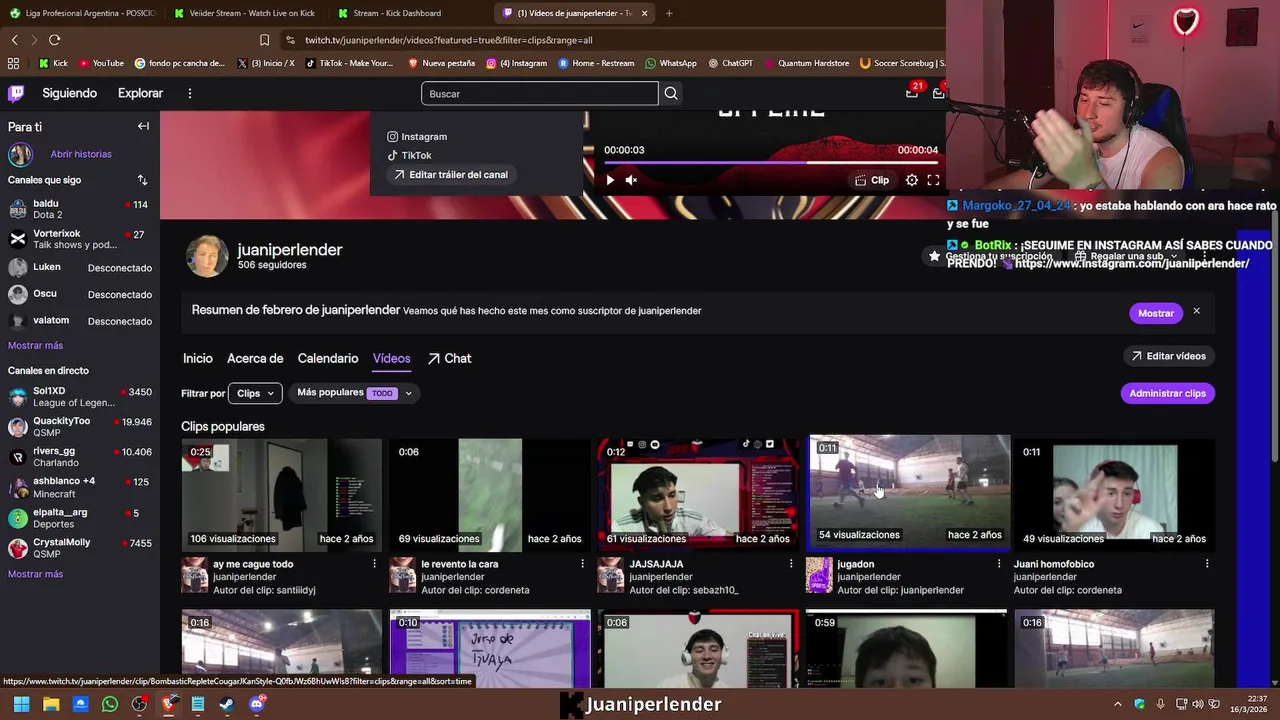The width and height of the screenshot is (1280, 720).
Task: Open Vortexixok channel in the sidebar
Action: 80,239
